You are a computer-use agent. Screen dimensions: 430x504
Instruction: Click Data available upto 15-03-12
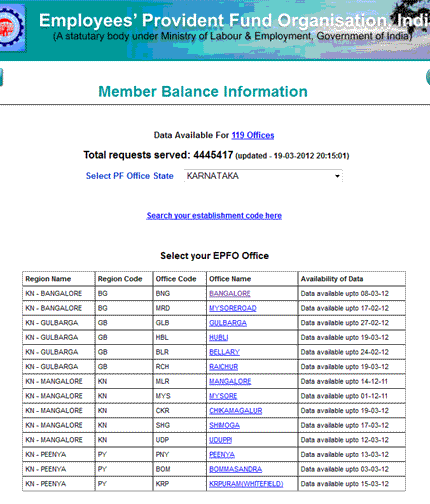tap(344, 484)
